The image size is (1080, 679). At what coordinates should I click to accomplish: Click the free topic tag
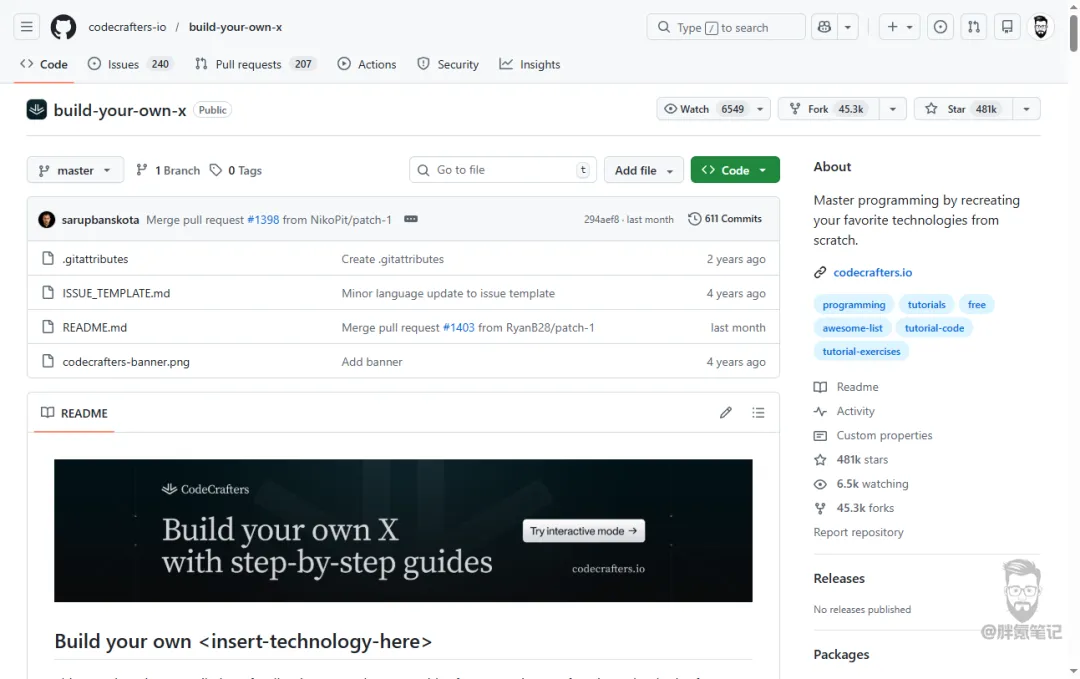tap(977, 304)
